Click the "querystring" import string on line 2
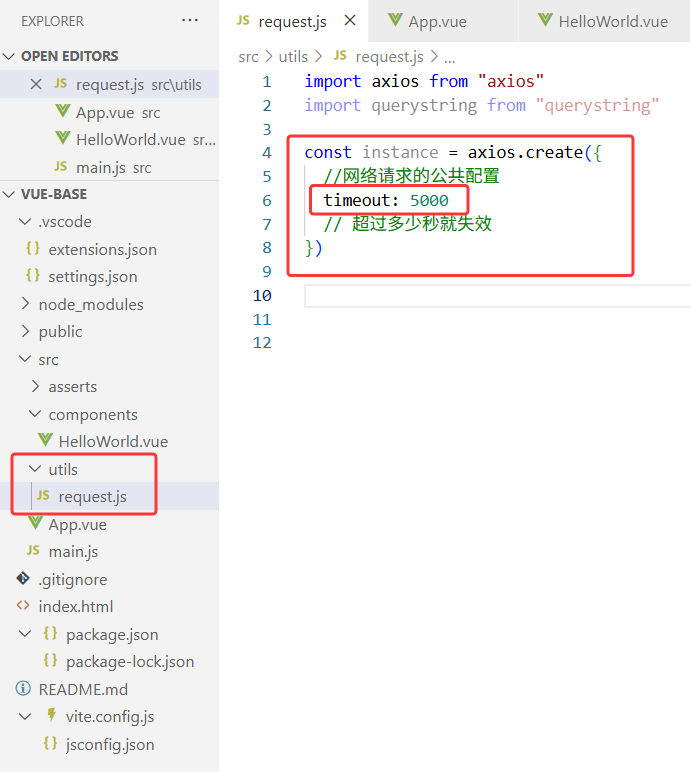This screenshot has width=690, height=772. tap(597, 105)
